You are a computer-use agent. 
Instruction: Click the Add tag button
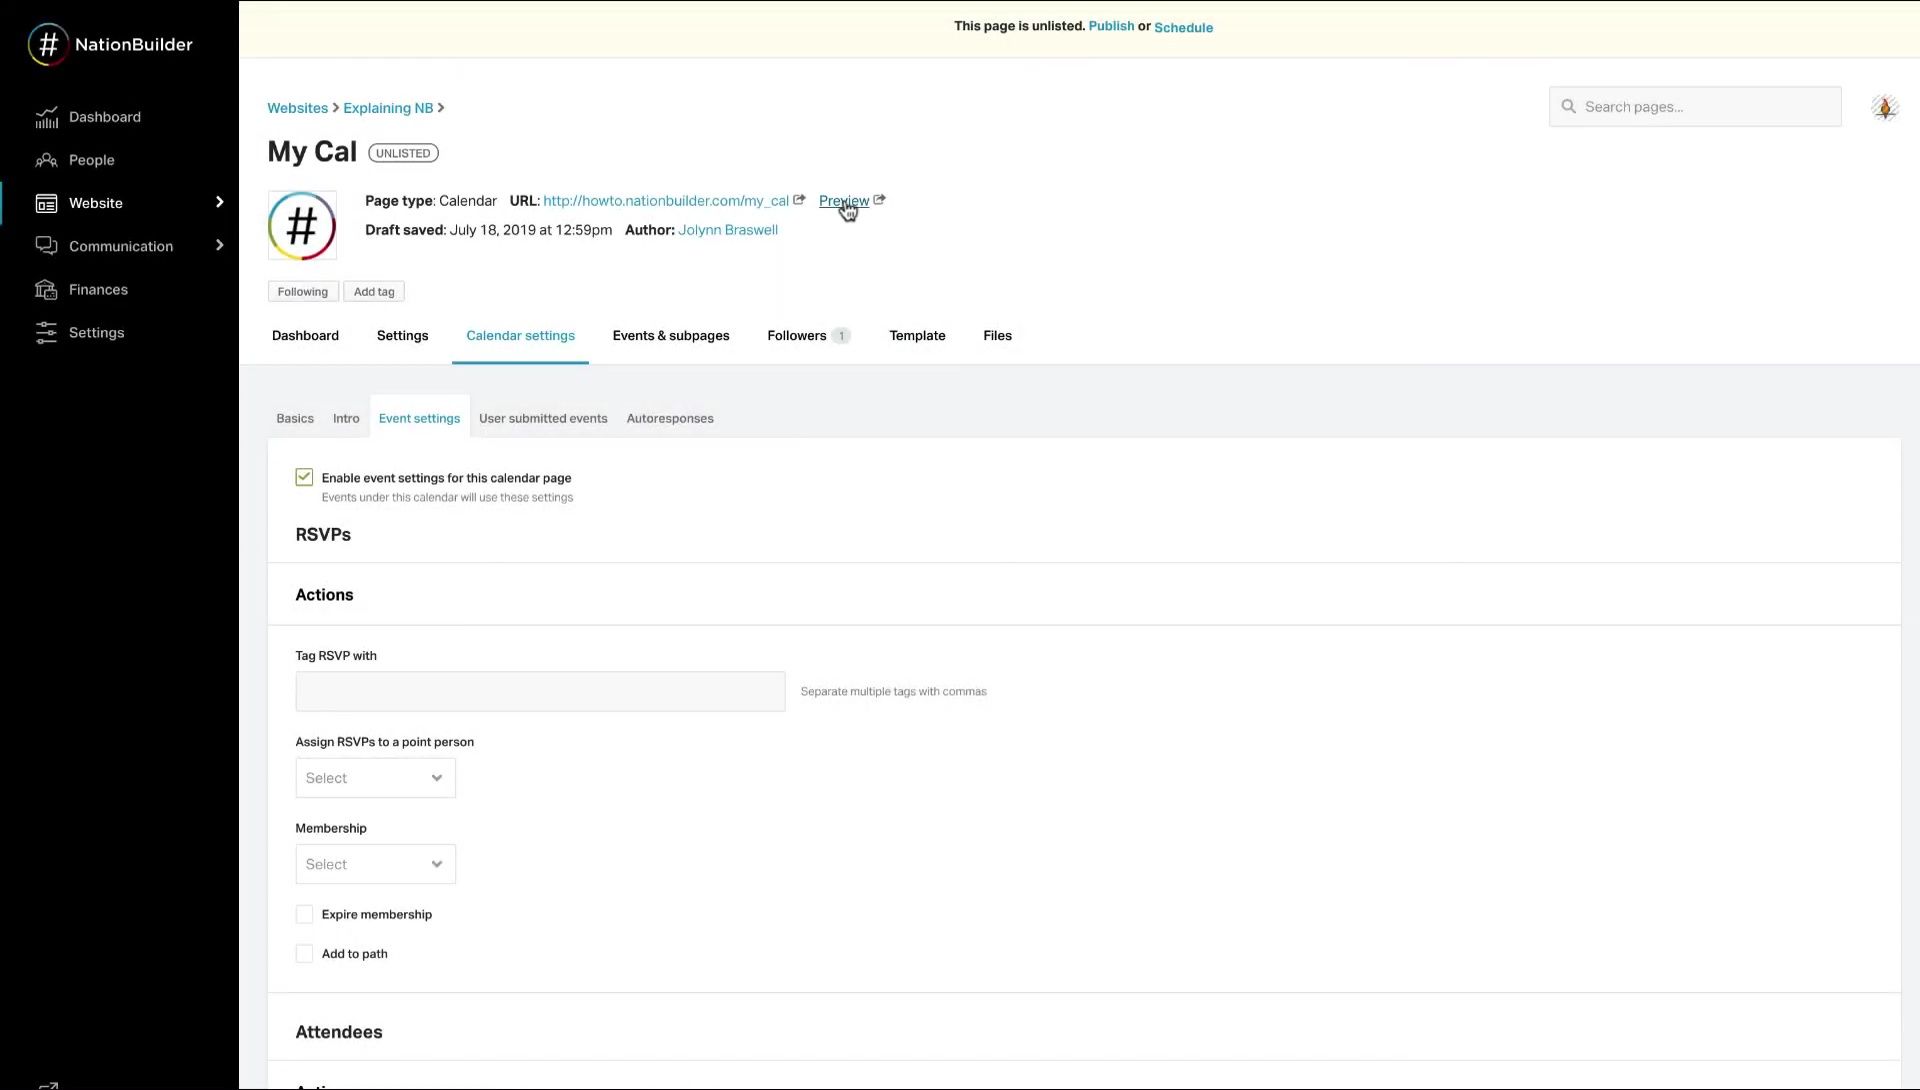pyautogui.click(x=374, y=292)
